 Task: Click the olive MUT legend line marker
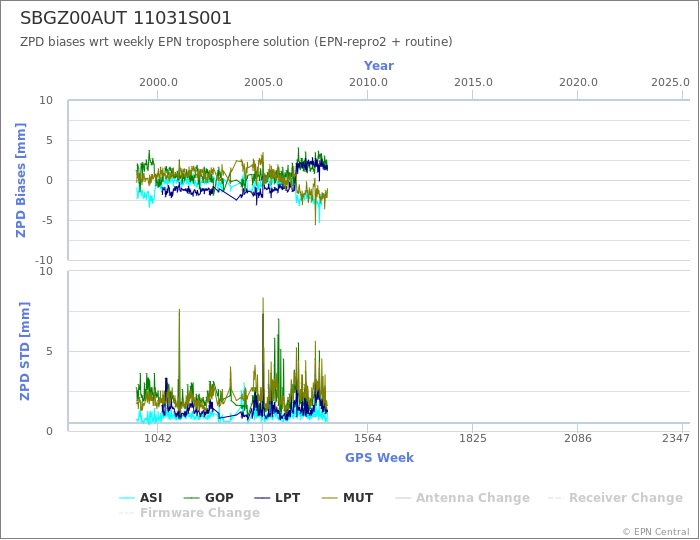tap(329, 498)
